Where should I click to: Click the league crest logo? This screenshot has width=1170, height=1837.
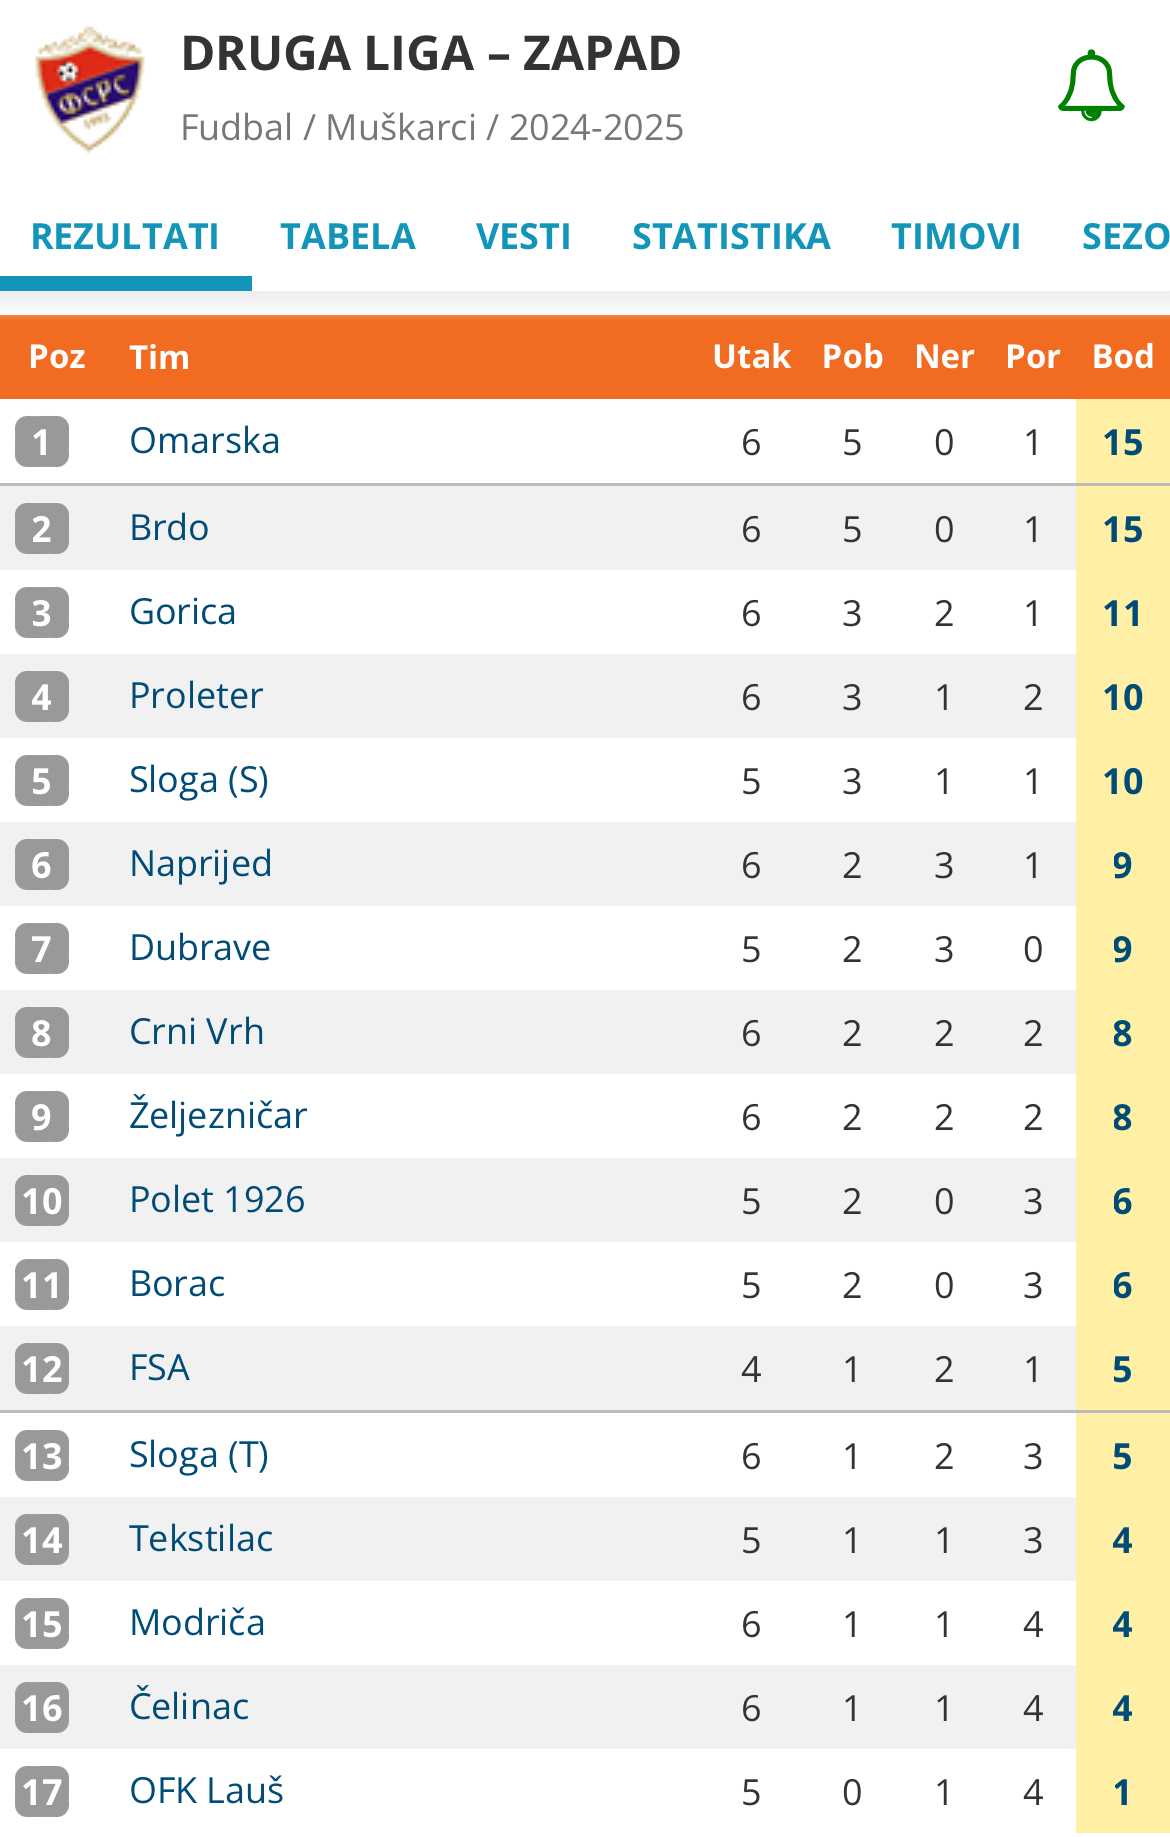(90, 89)
